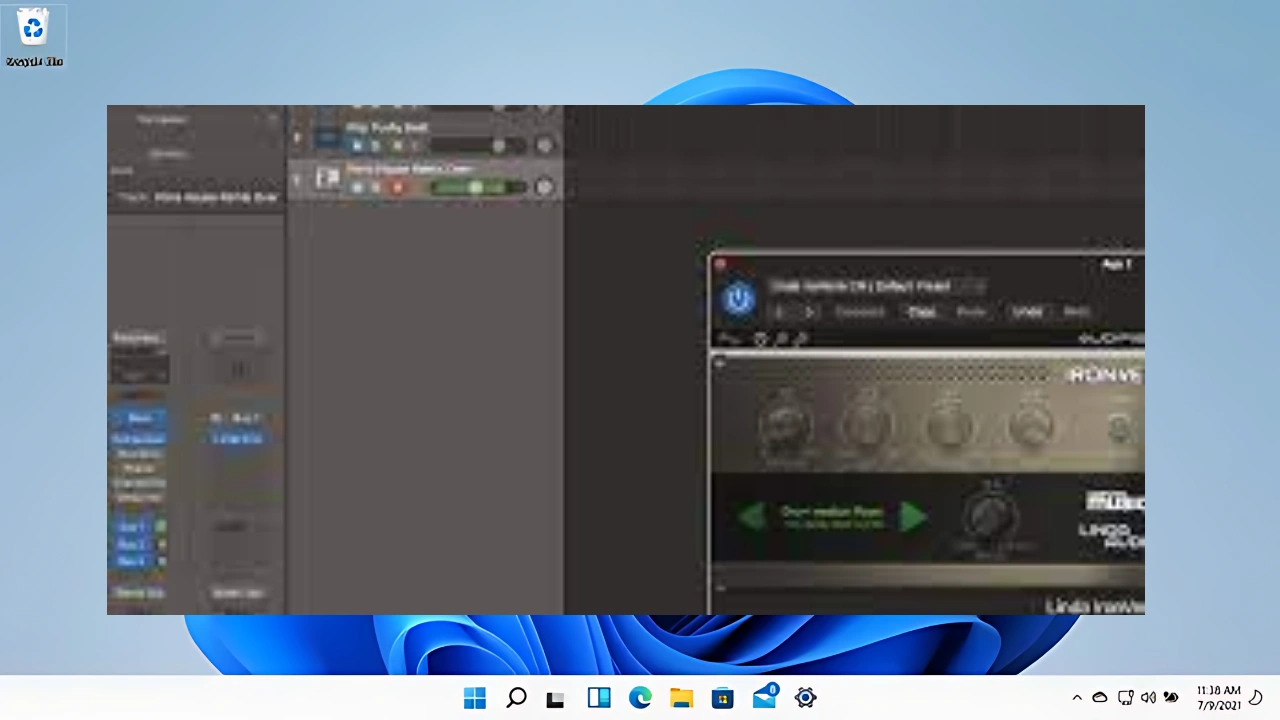Viewport: 1280px width, 720px height.
Task: Show hidden system tray icons
Action: (1077, 698)
